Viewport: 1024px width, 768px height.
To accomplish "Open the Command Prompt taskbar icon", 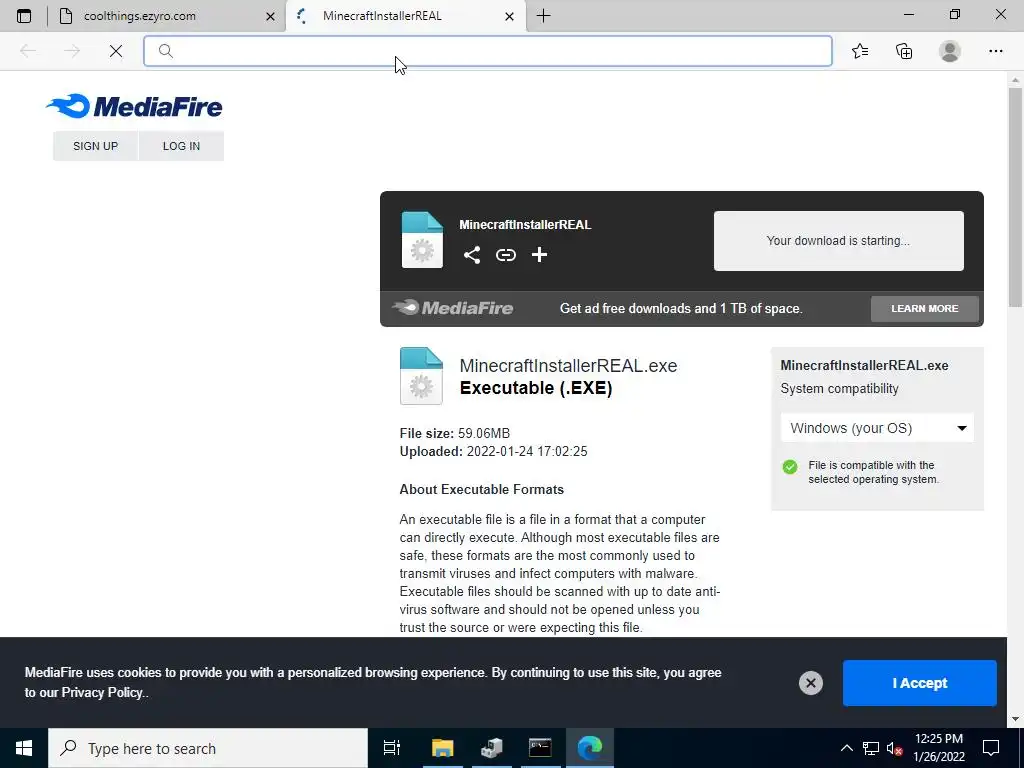I will pos(540,748).
